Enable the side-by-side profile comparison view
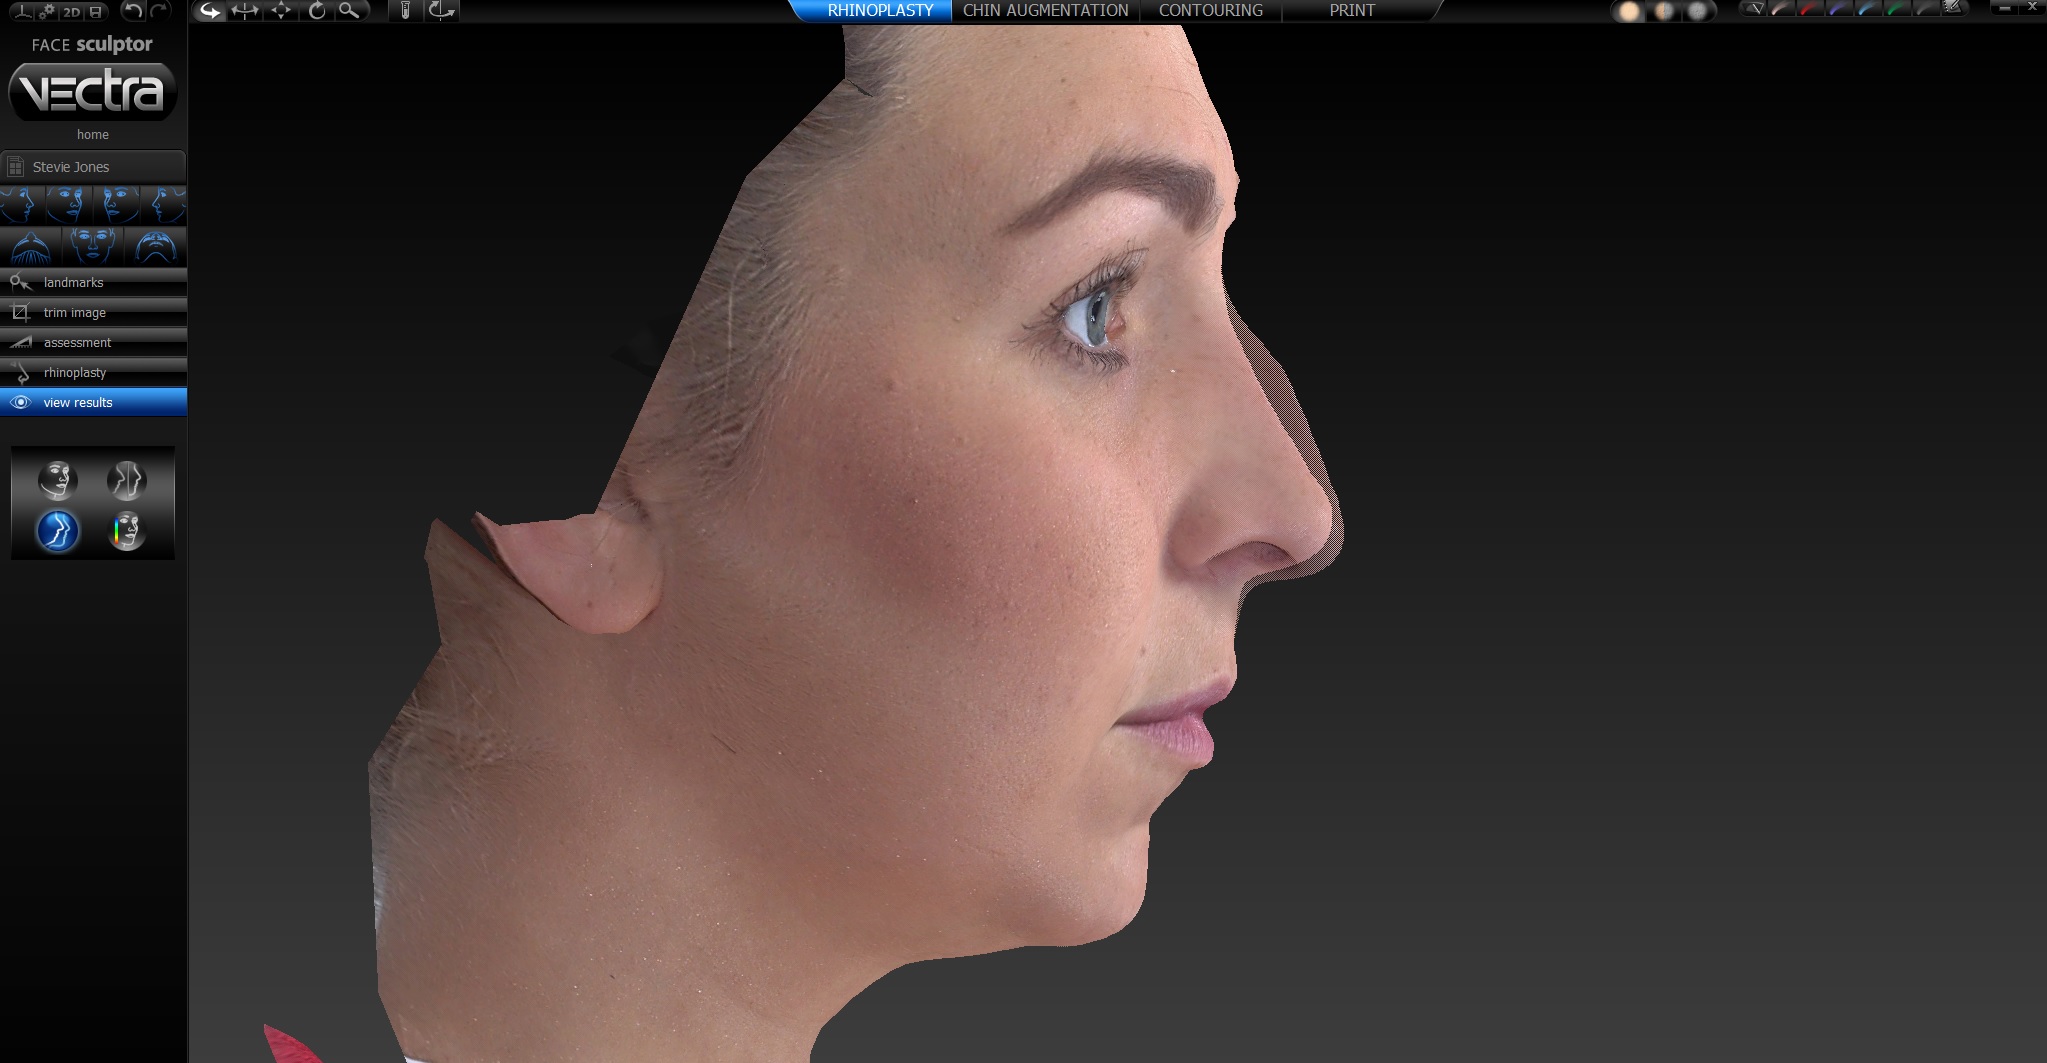 [127, 481]
